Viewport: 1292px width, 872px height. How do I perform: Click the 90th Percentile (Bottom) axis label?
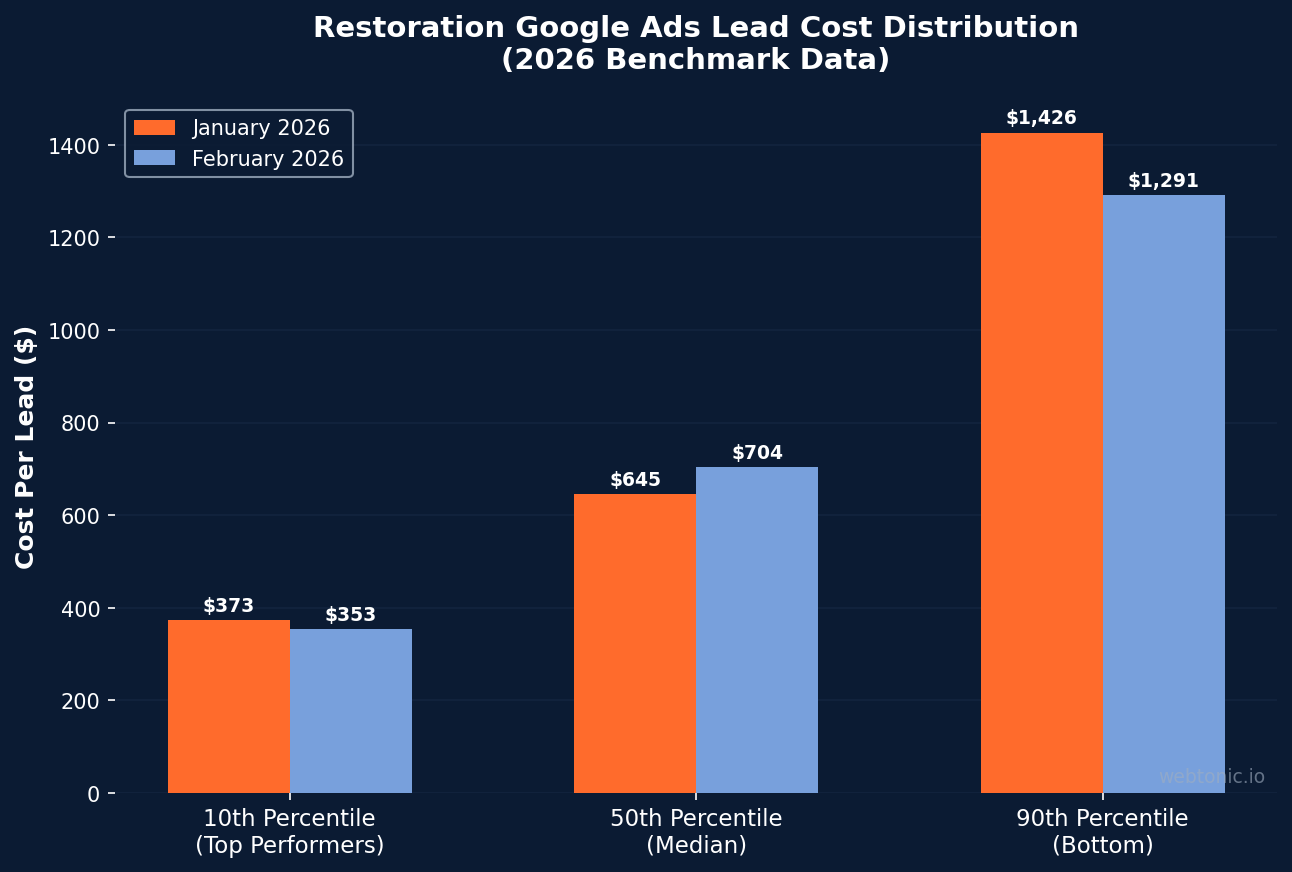(1103, 832)
